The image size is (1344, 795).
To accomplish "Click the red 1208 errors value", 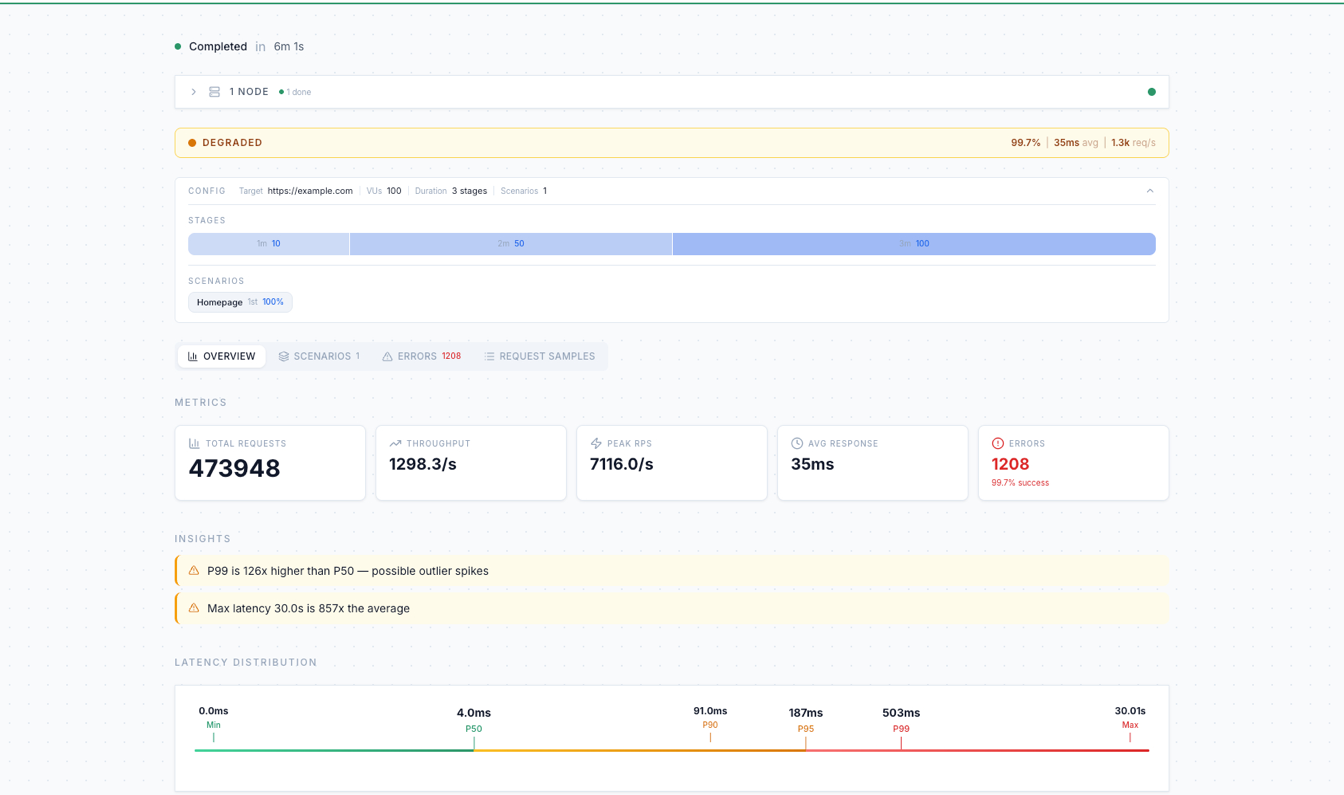I will (1010, 464).
